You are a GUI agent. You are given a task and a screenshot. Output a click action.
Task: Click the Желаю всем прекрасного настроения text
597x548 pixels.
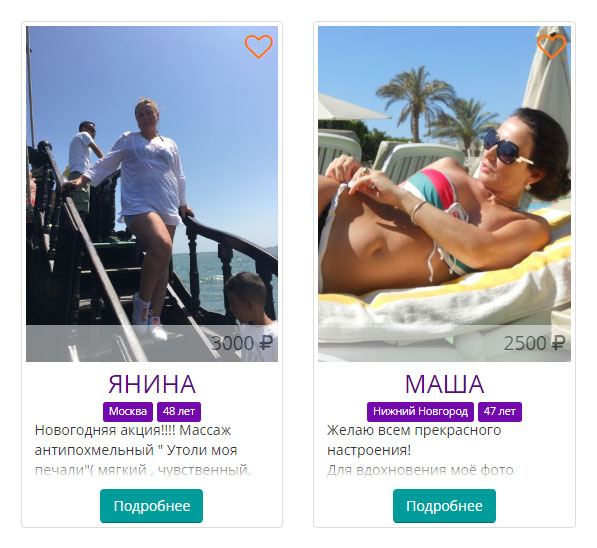click(x=414, y=440)
